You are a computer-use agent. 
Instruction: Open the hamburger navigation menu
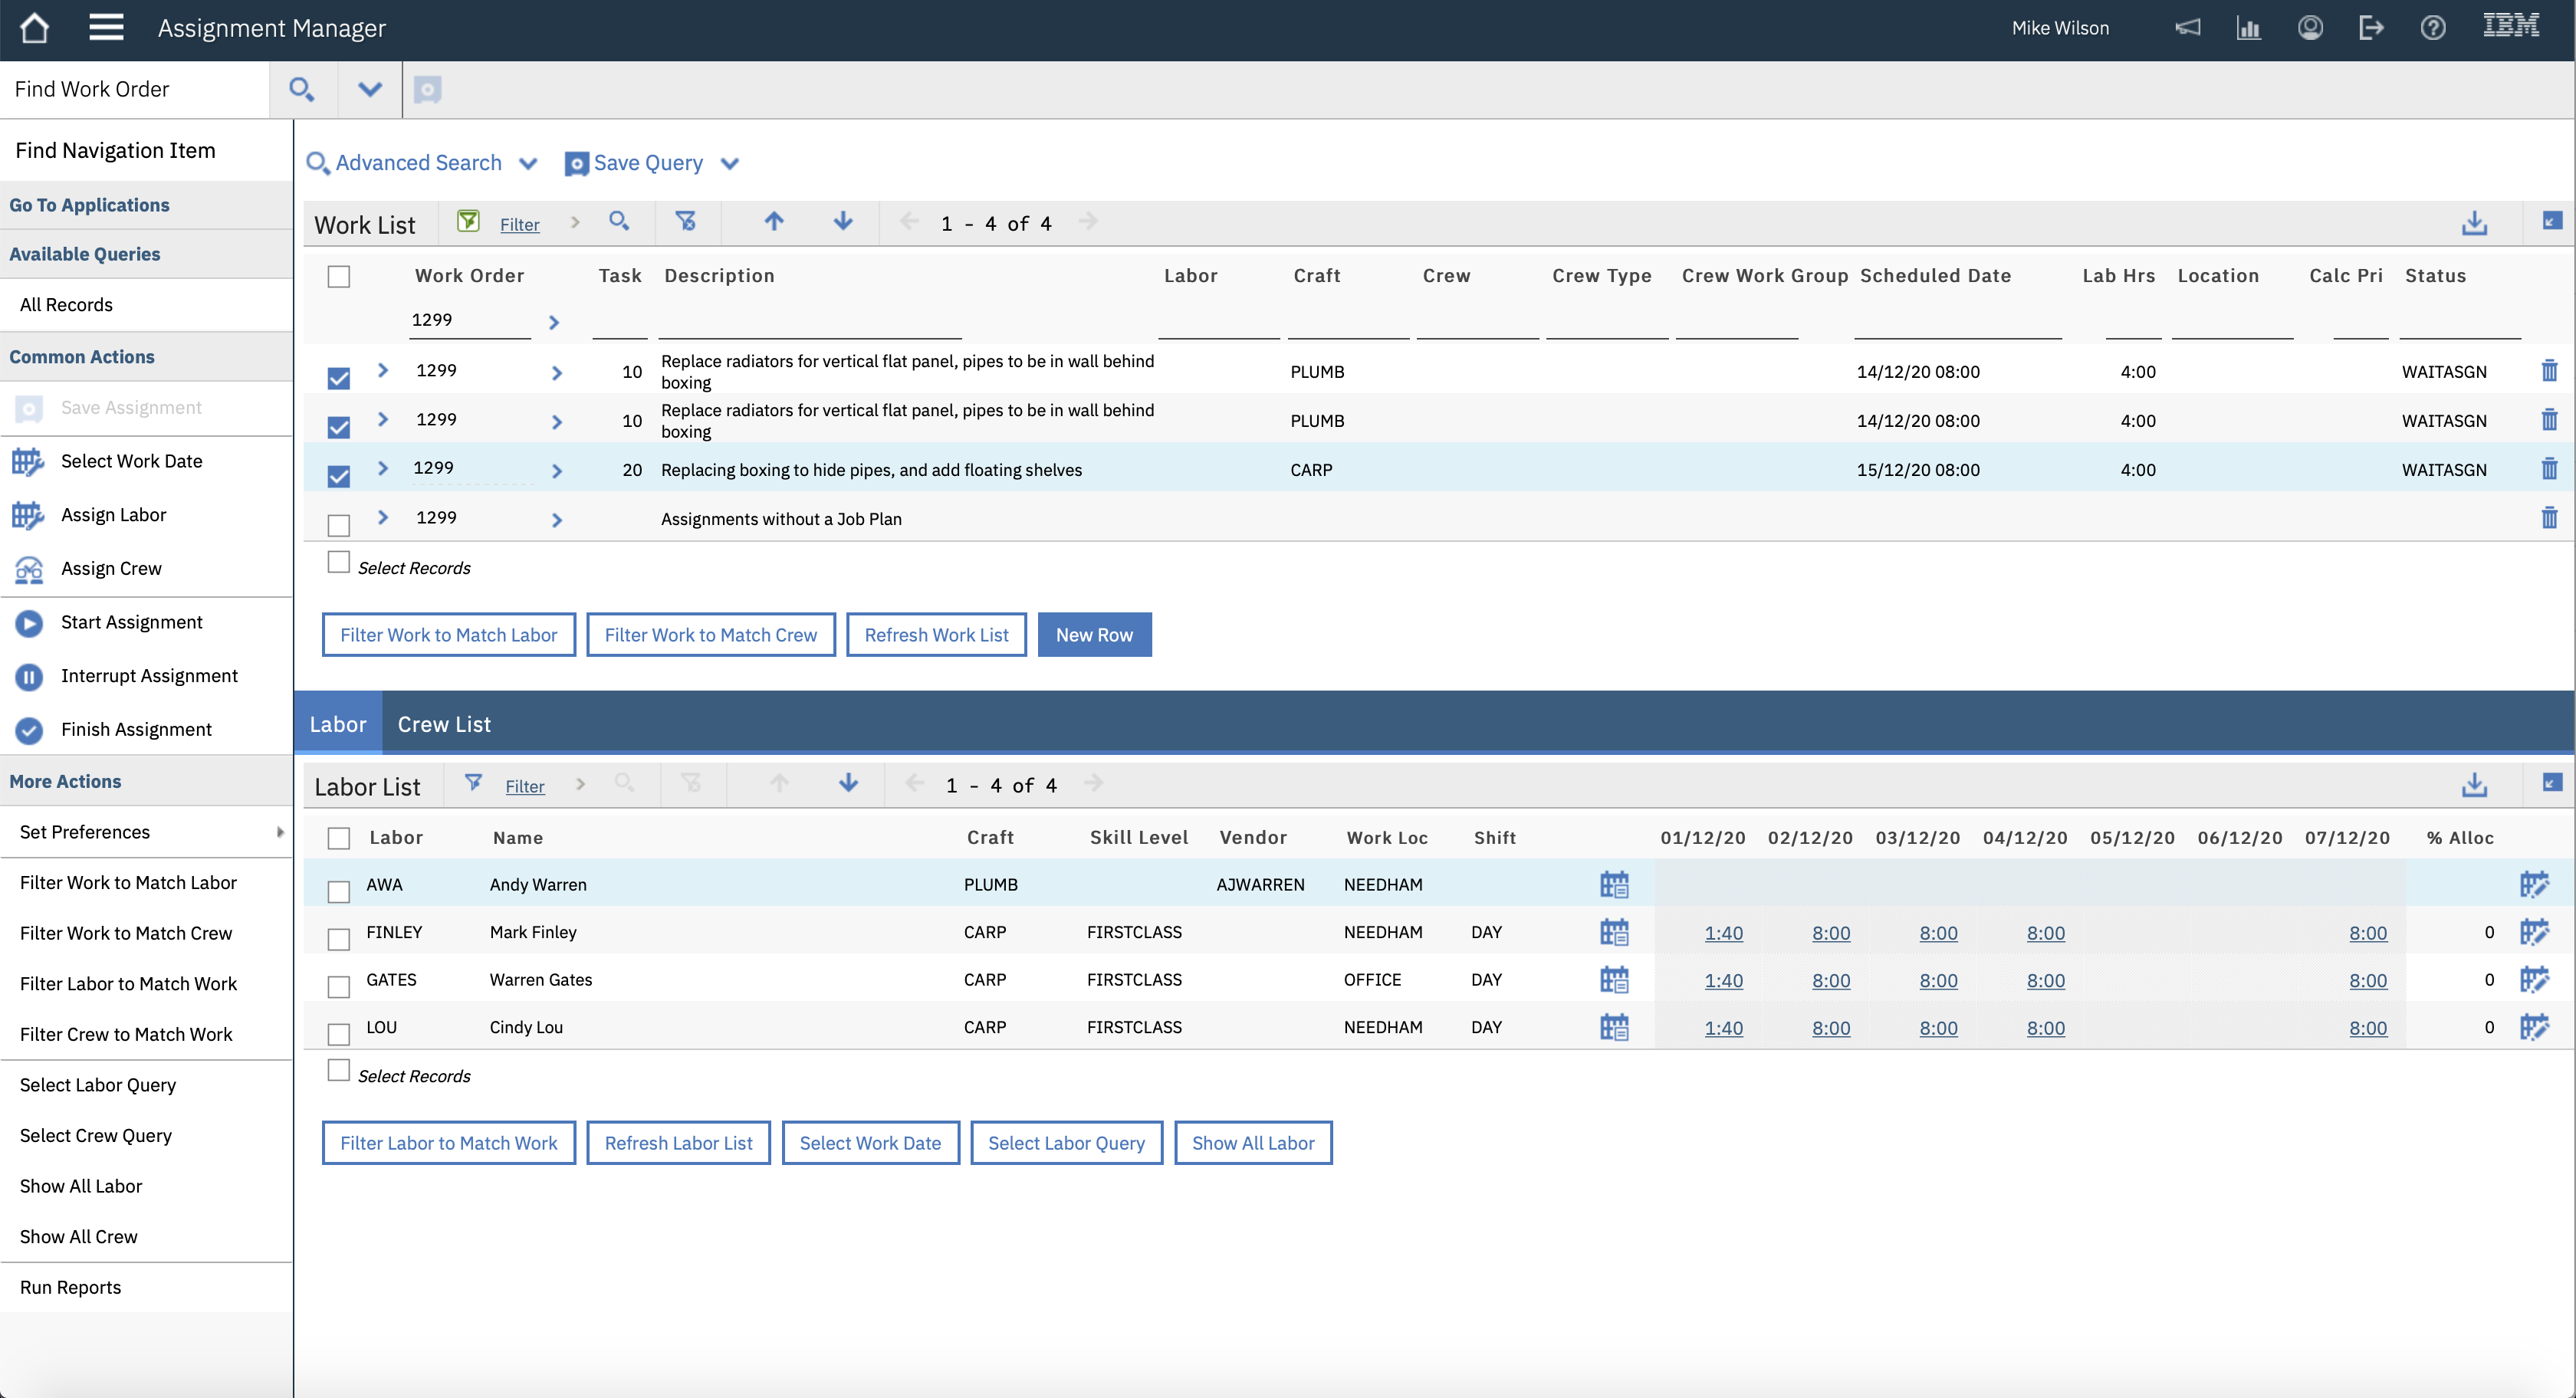click(x=106, y=28)
